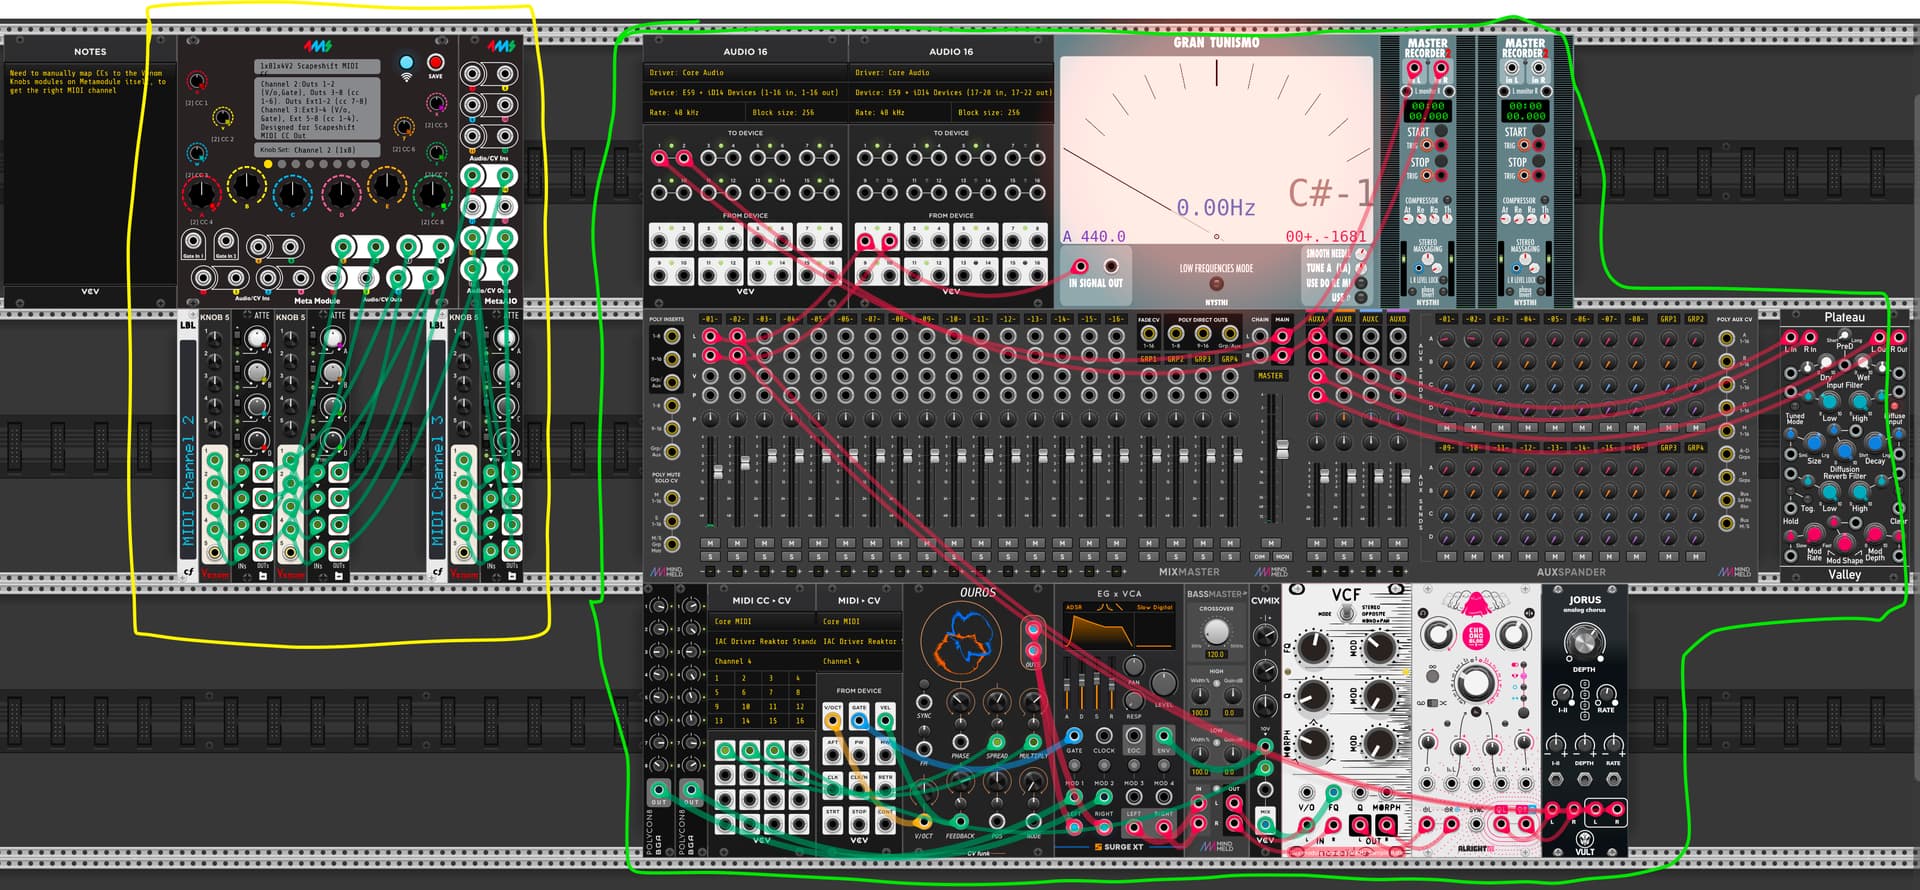This screenshot has height=890, width=1920.
Task: Click the Notes module text area
Action: pos(90,175)
